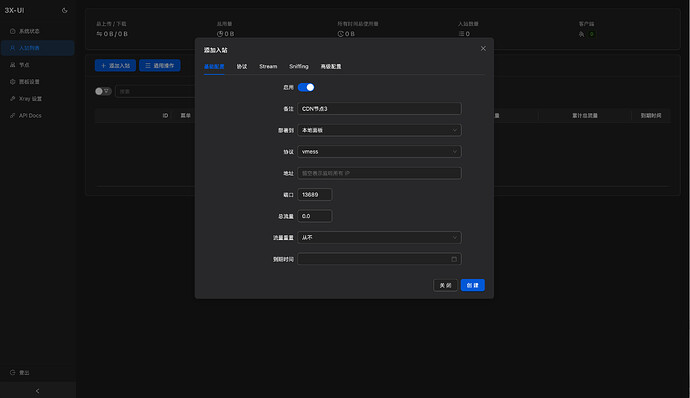Image resolution: width=690 pixels, height=398 pixels.
Task: Click the 添加入站 button in the background page
Action: pyautogui.click(x=115, y=66)
